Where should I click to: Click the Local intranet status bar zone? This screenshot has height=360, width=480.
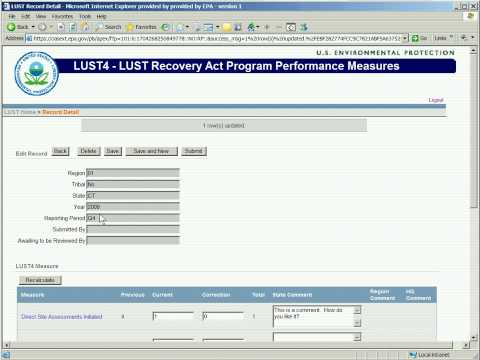(x=430, y=355)
